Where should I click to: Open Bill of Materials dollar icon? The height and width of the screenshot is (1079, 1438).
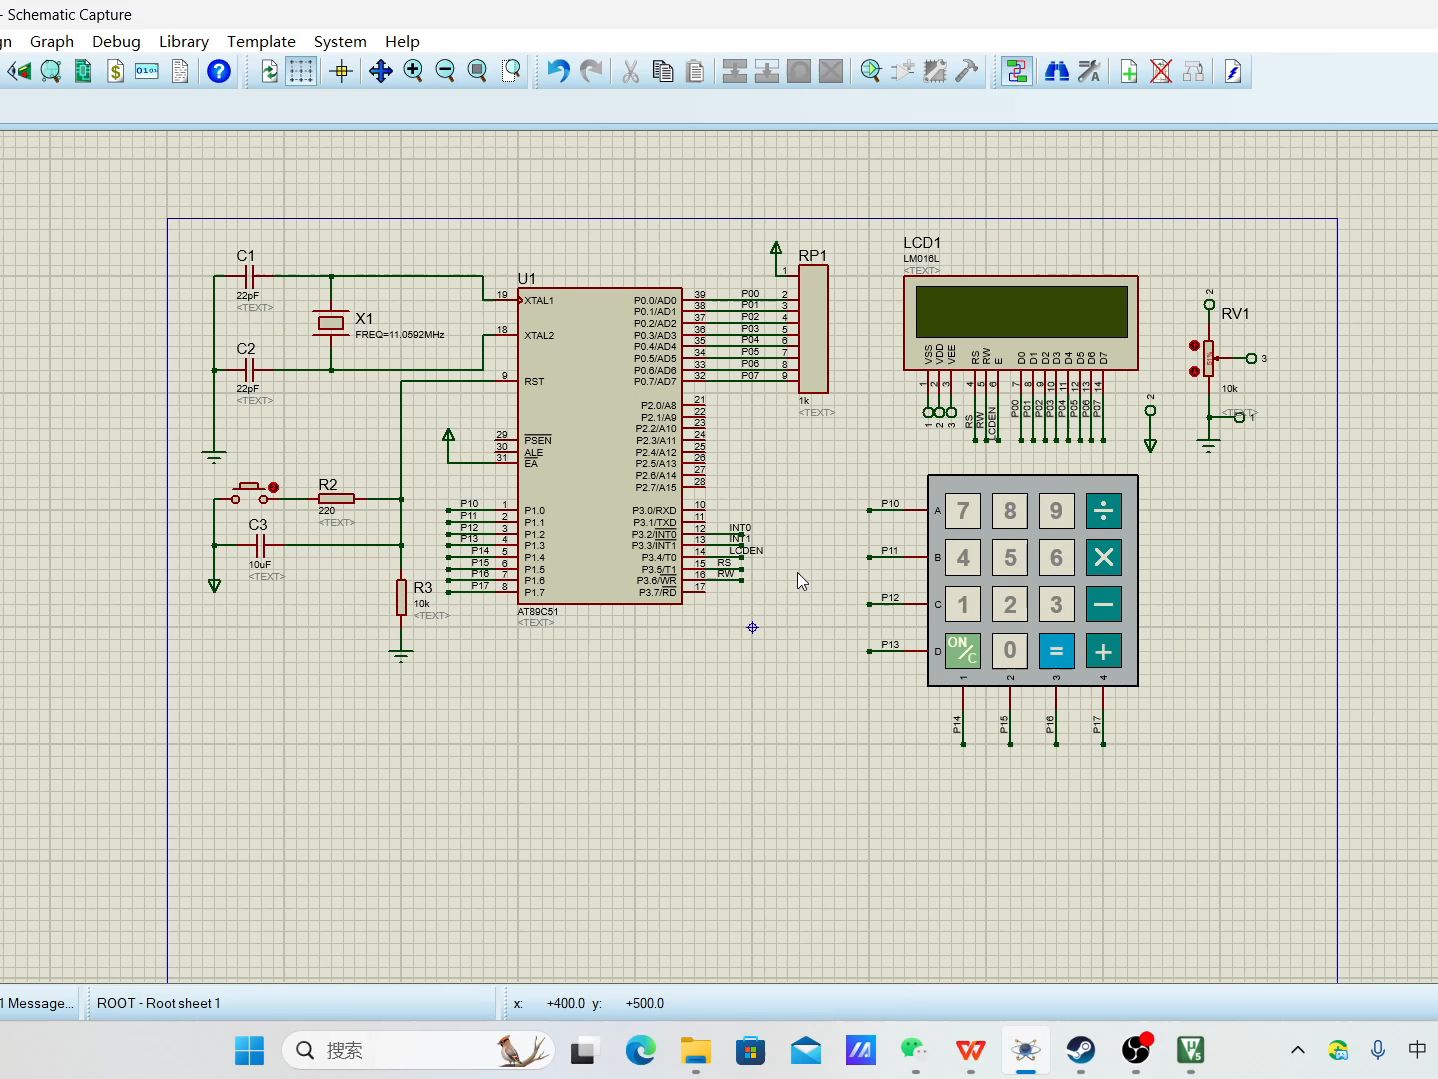click(x=115, y=71)
